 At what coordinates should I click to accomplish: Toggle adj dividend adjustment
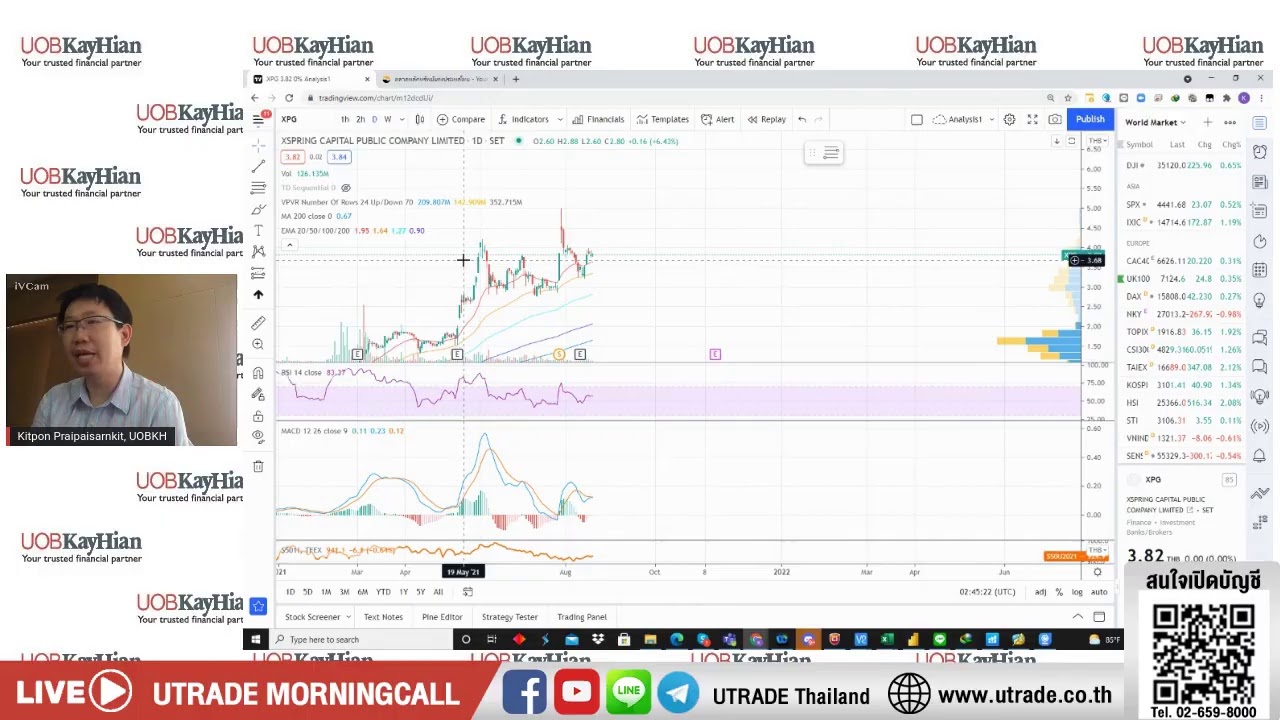click(1040, 592)
